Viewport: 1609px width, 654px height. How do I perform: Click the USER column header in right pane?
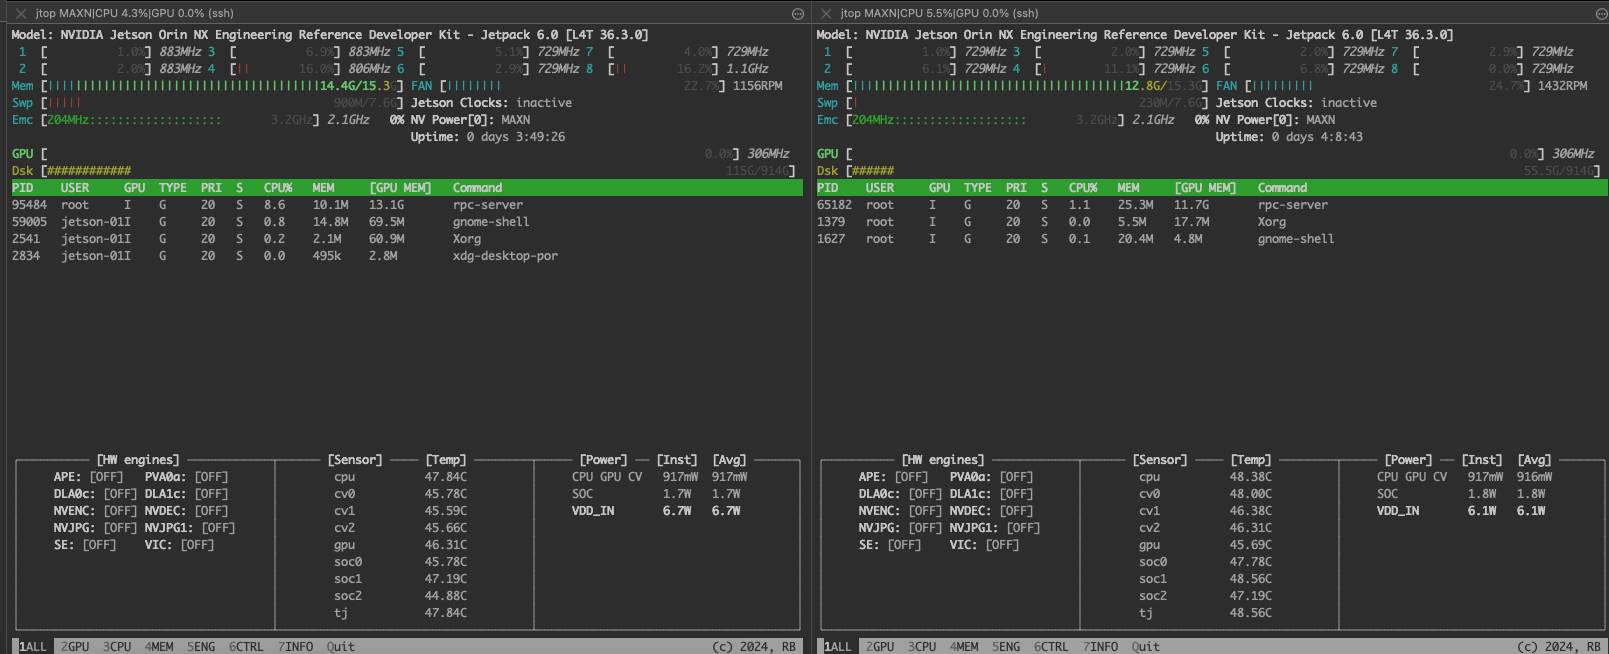pos(880,188)
